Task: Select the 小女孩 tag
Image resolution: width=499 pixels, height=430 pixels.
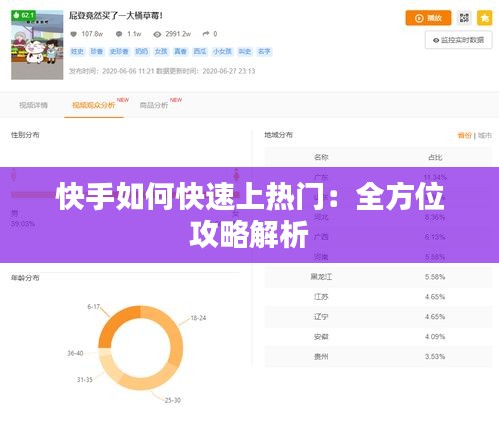Action: 222,51
